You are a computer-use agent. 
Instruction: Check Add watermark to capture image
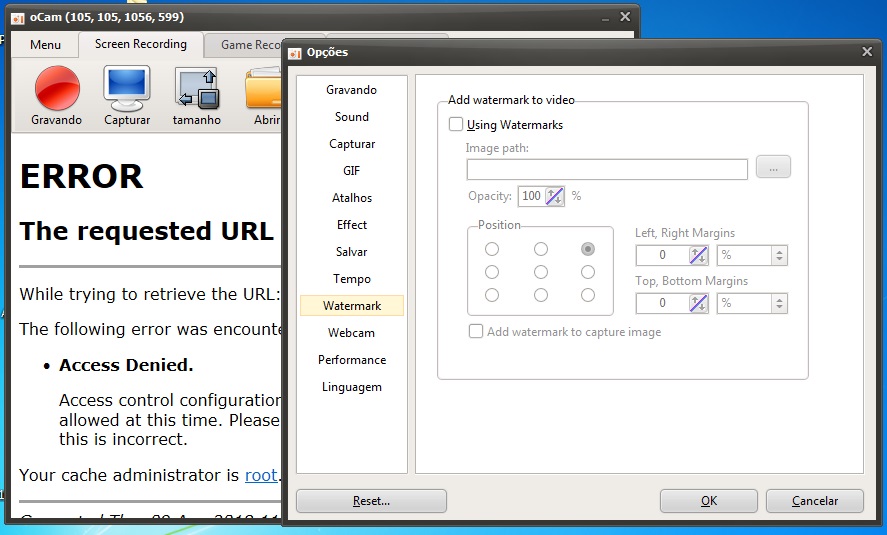click(x=476, y=331)
